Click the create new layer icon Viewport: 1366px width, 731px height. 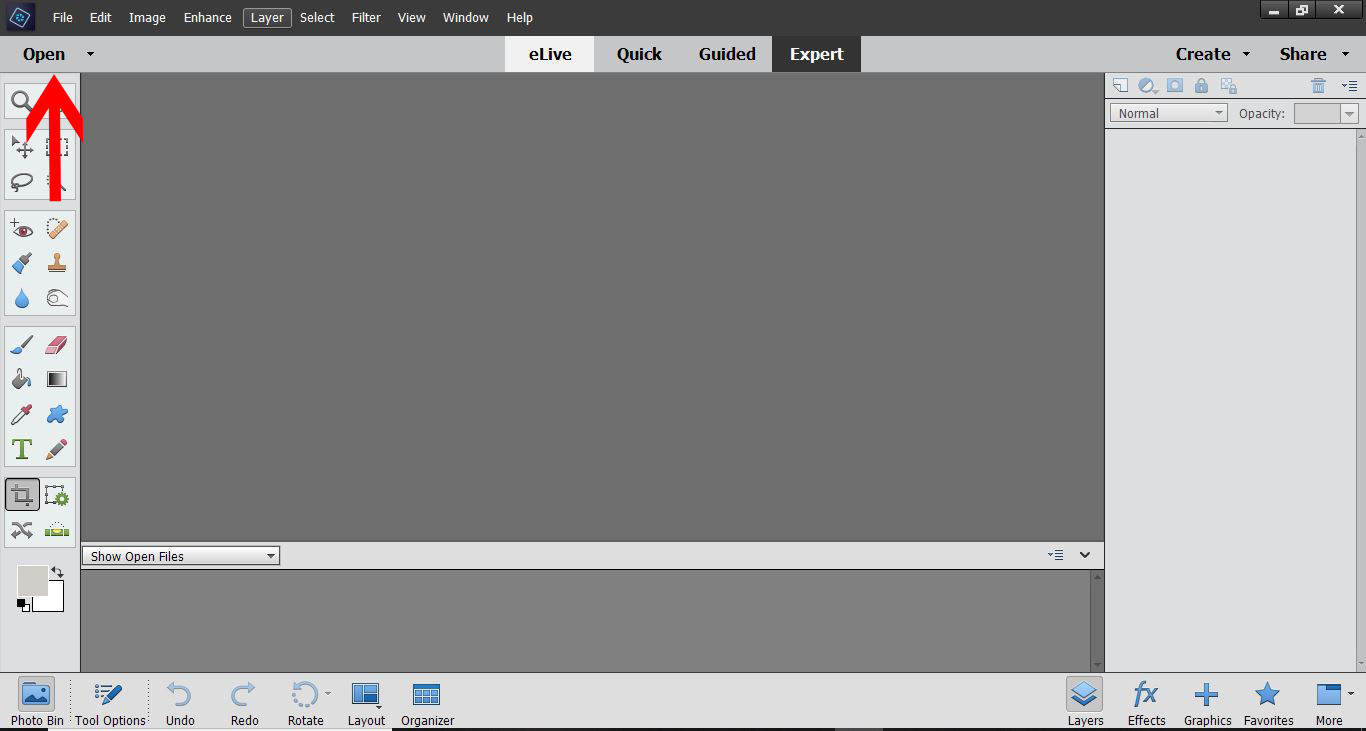click(x=1120, y=86)
